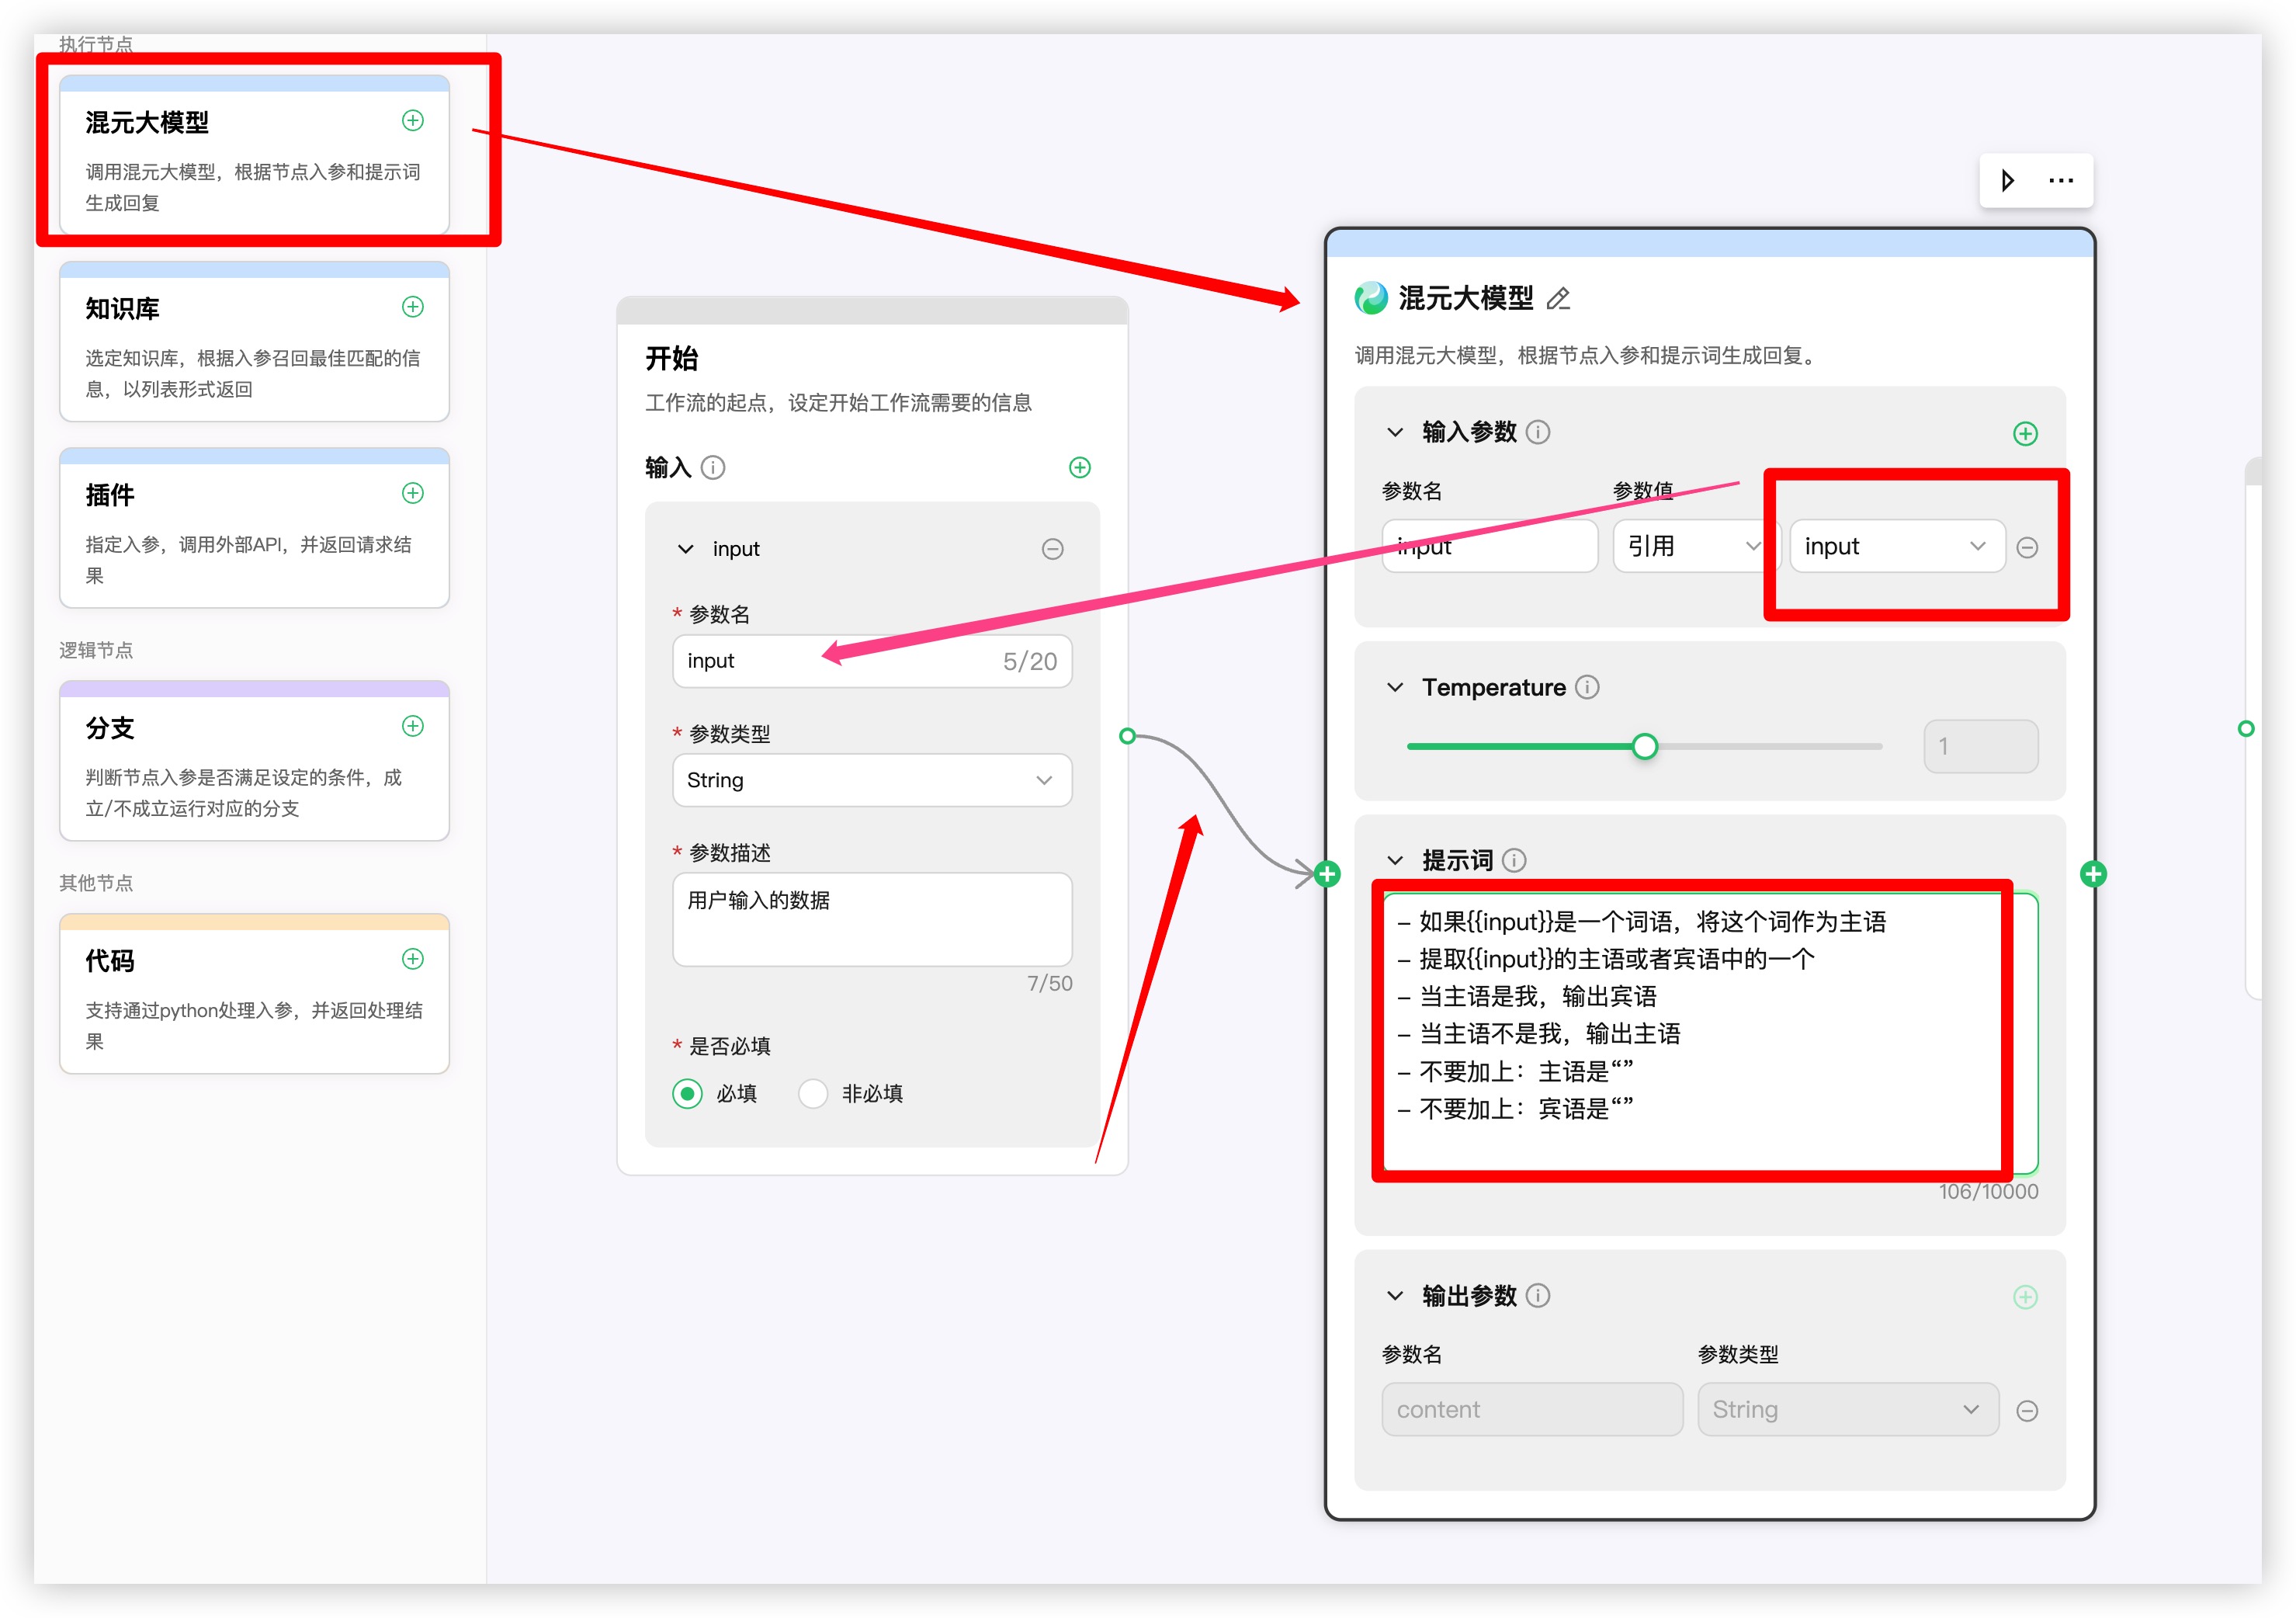The width and height of the screenshot is (2296, 1618).
Task: Add the 知识库 node via plus icon
Action: 412,307
